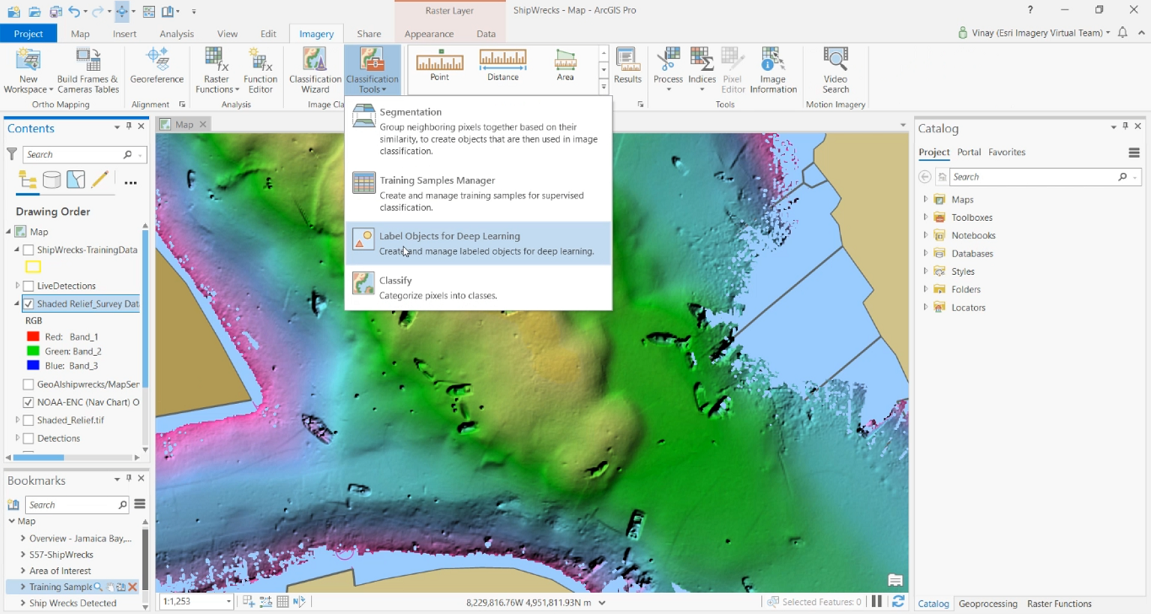The width and height of the screenshot is (1151, 614).
Task: Click the map scale input box
Action: point(195,601)
